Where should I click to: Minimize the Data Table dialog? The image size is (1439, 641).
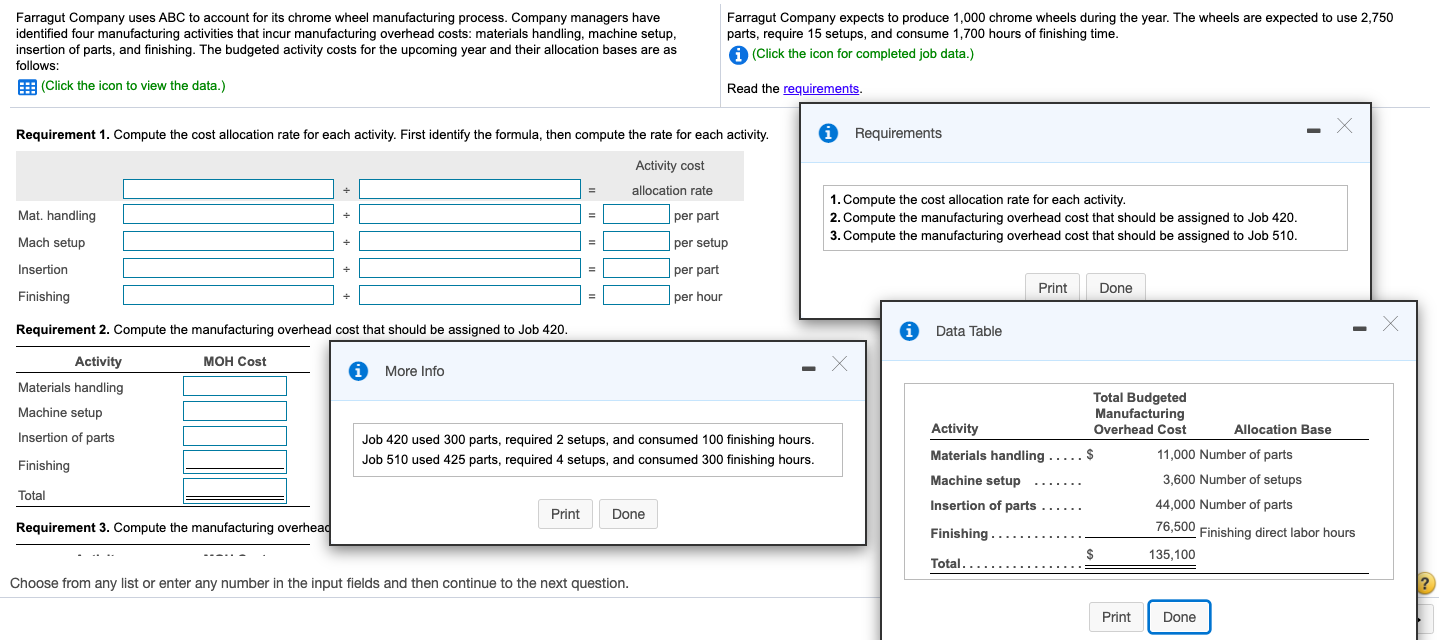[x=1361, y=327]
